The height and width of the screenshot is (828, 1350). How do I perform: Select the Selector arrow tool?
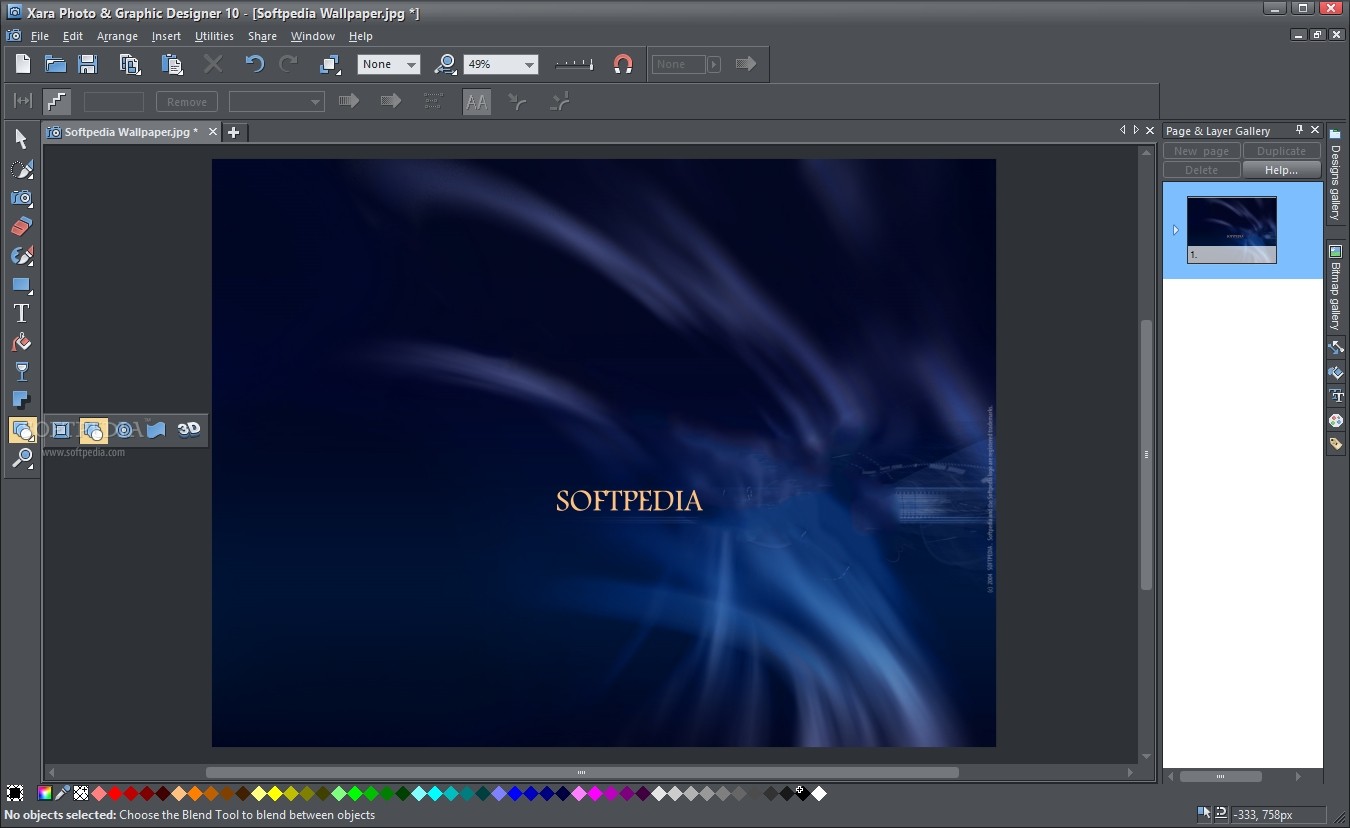pos(21,139)
